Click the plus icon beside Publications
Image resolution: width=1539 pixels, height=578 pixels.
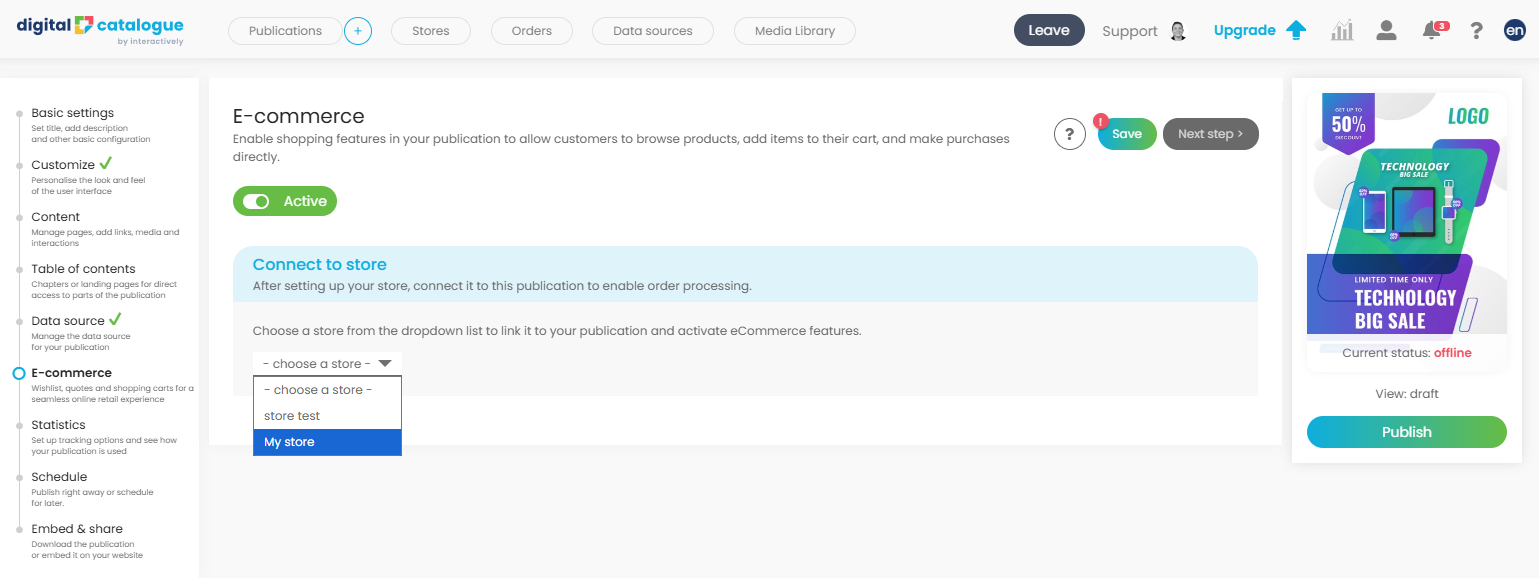pyautogui.click(x=358, y=31)
